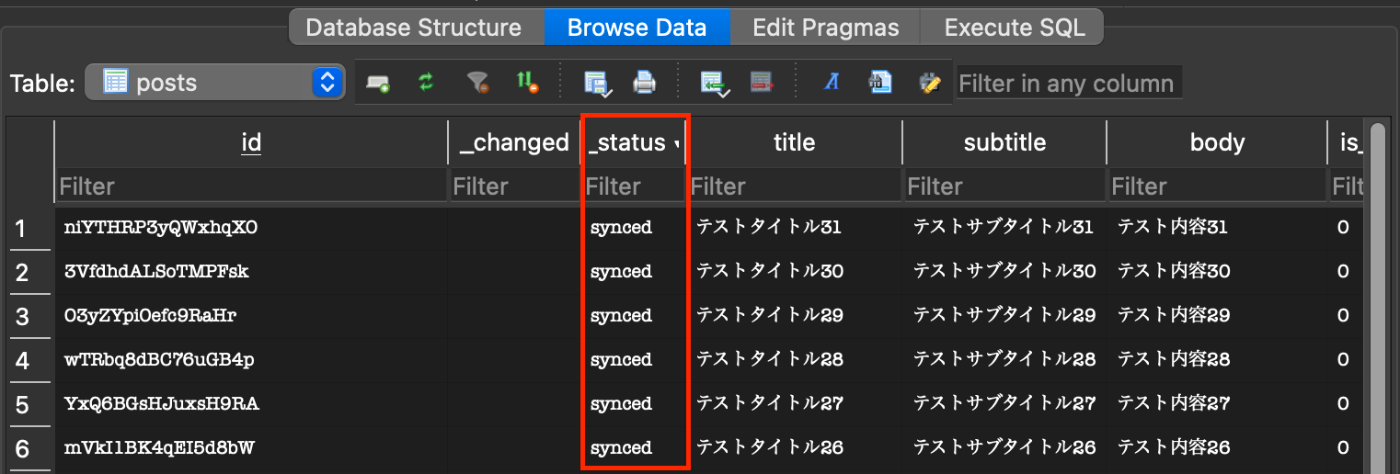Open find in cells with binoculars icon

(x=880, y=83)
